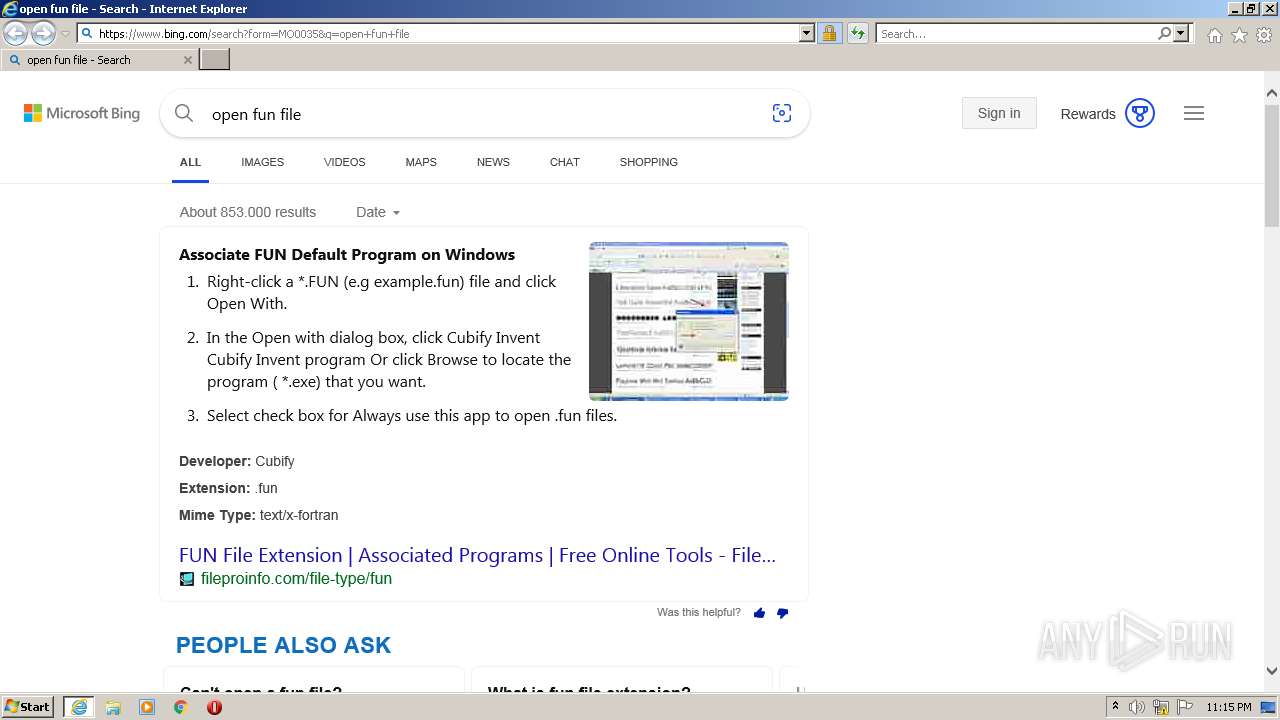Click the 11:15 PM taskbar clock

[1229, 707]
